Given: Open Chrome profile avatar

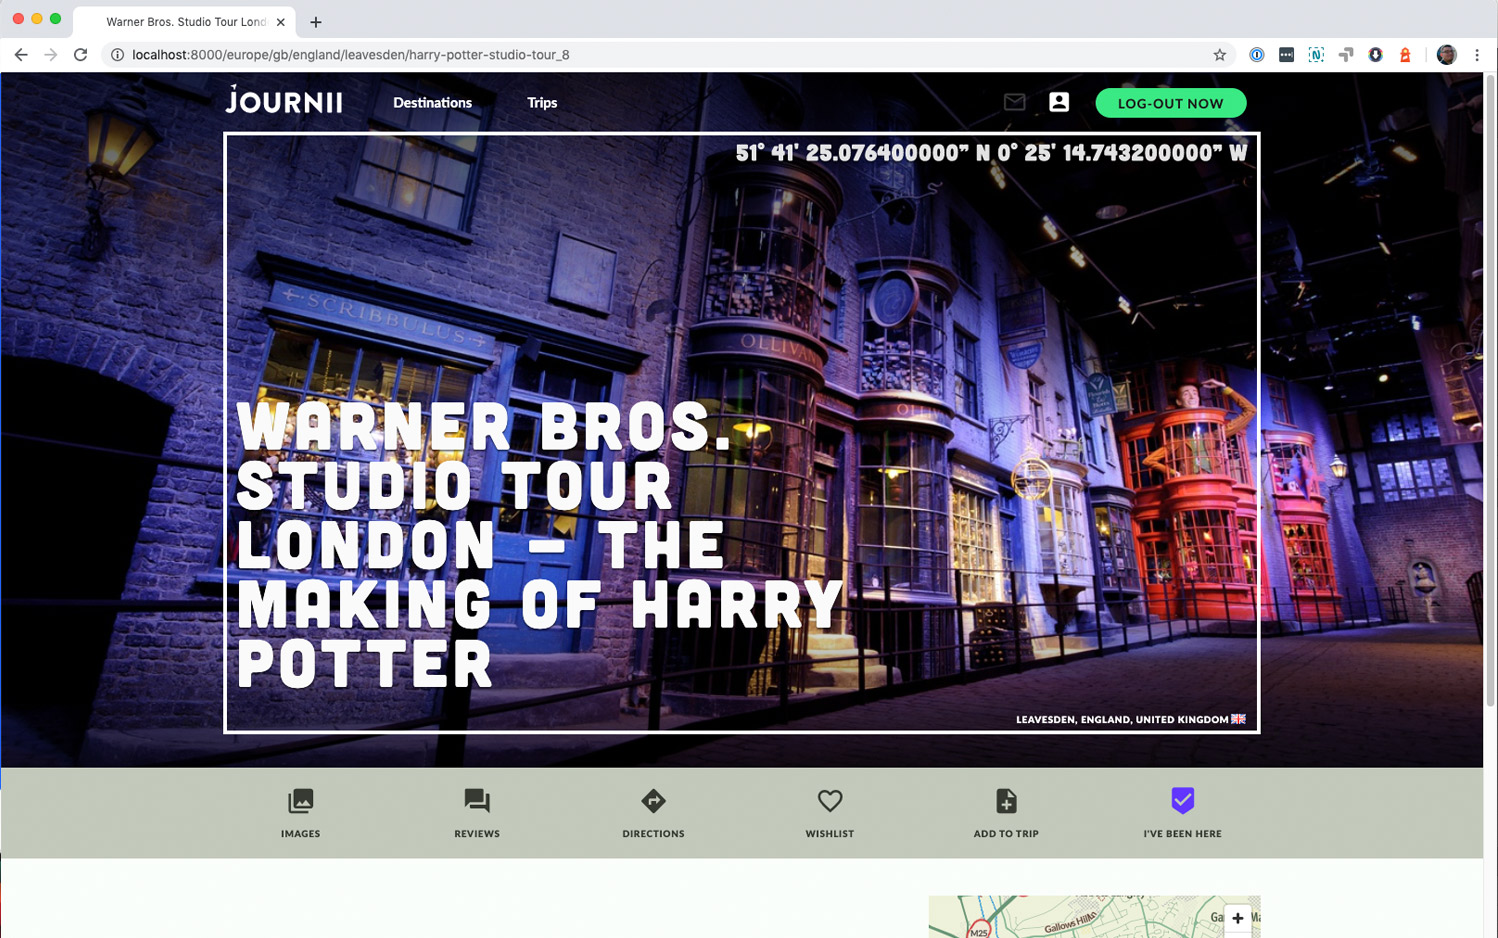Looking at the screenshot, I should coord(1447,55).
